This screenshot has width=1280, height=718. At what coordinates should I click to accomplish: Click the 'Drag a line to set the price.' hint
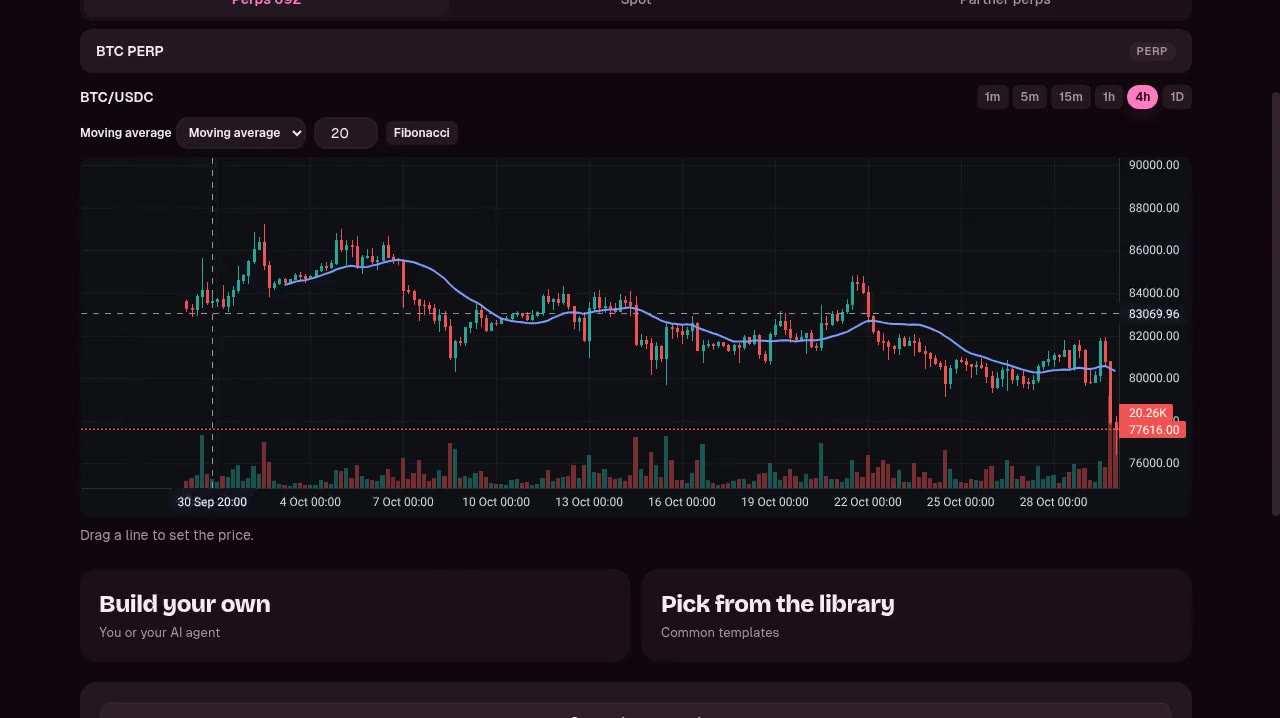(x=167, y=535)
